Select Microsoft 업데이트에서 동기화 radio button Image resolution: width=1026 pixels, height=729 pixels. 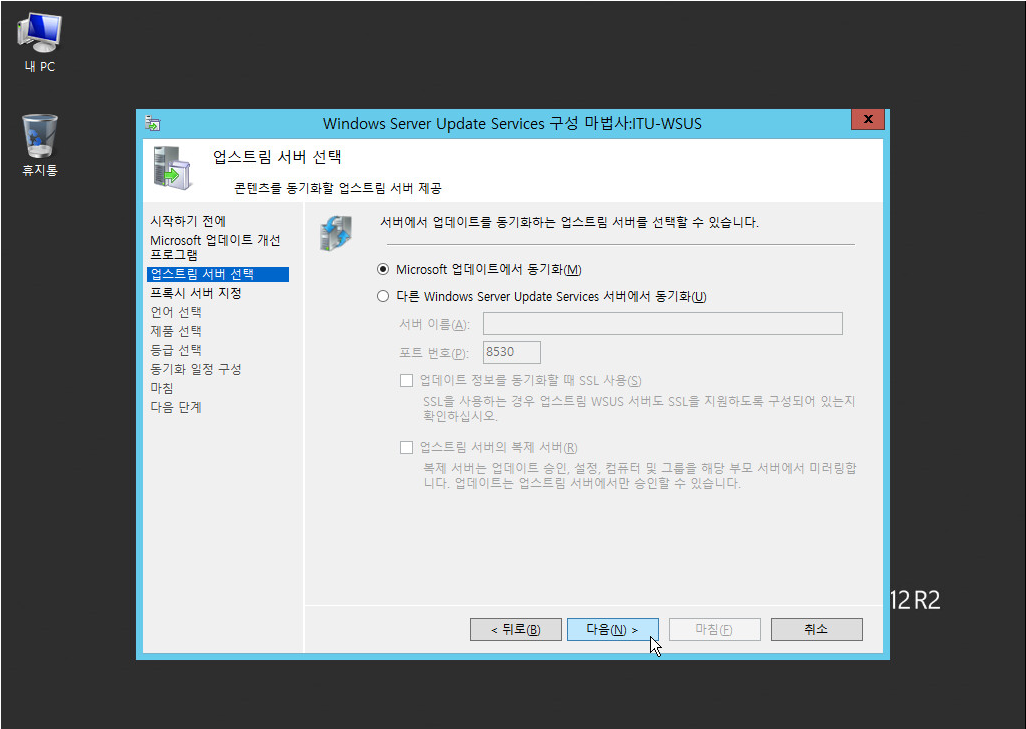383,270
